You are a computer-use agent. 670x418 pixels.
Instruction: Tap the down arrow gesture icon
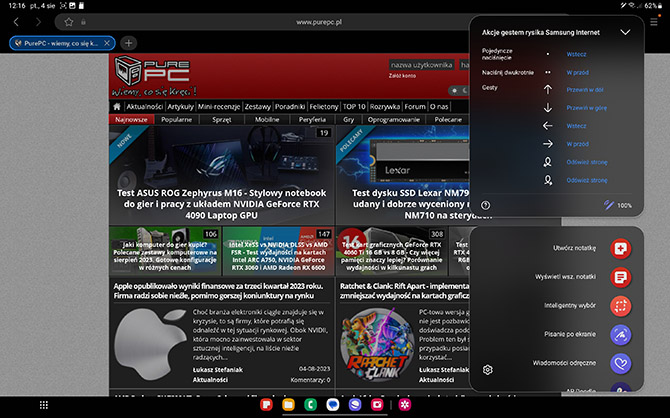tap(547, 108)
